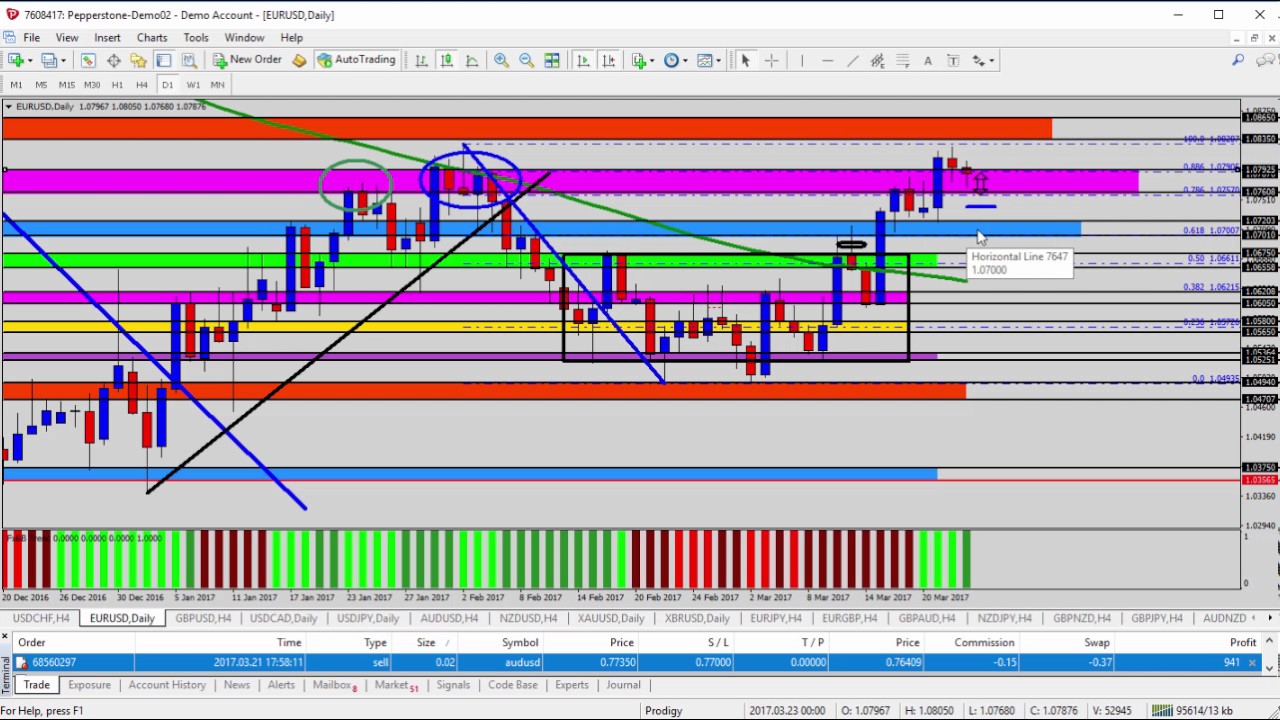Select the Horizontal Line drawing tool
Screen dimensions: 1280x720
point(827,60)
